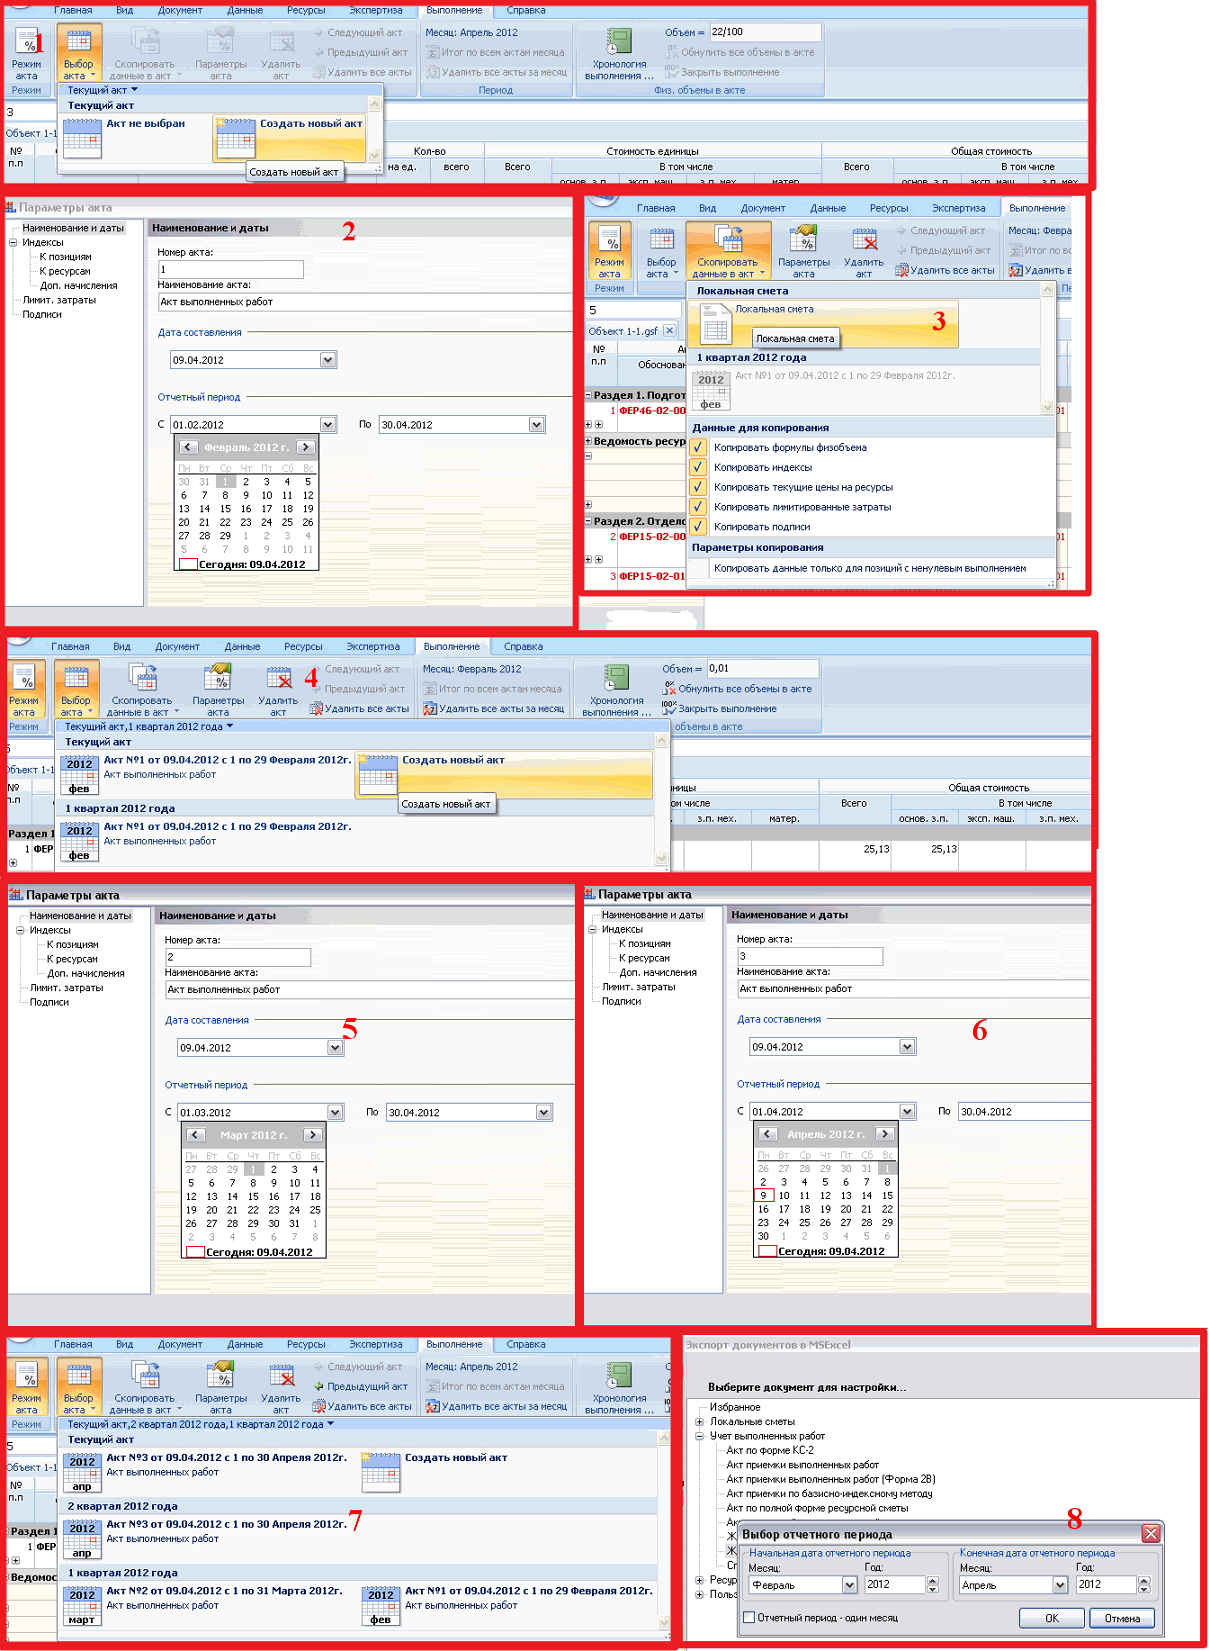The height and width of the screenshot is (1651, 1210).
Task: Open the end Месяц Апрель combo box
Action: click(x=1060, y=1585)
